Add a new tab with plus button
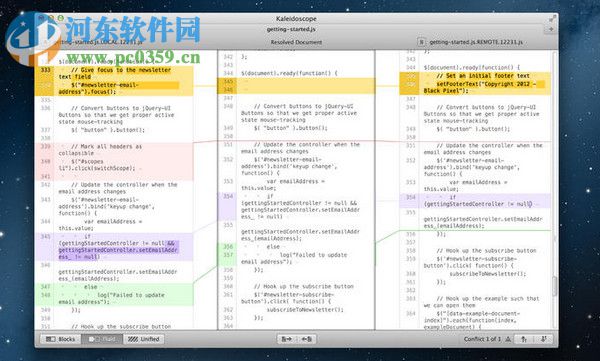Image resolution: width=600 pixels, height=361 pixels. 551,29
